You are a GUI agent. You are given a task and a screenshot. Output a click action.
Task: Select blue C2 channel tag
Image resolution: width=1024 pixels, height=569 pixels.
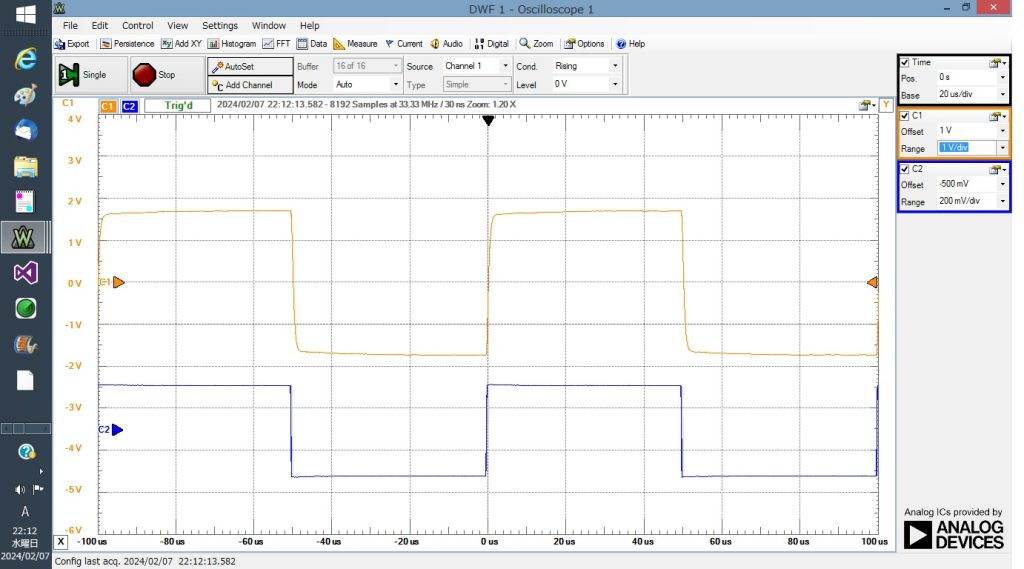pos(129,106)
